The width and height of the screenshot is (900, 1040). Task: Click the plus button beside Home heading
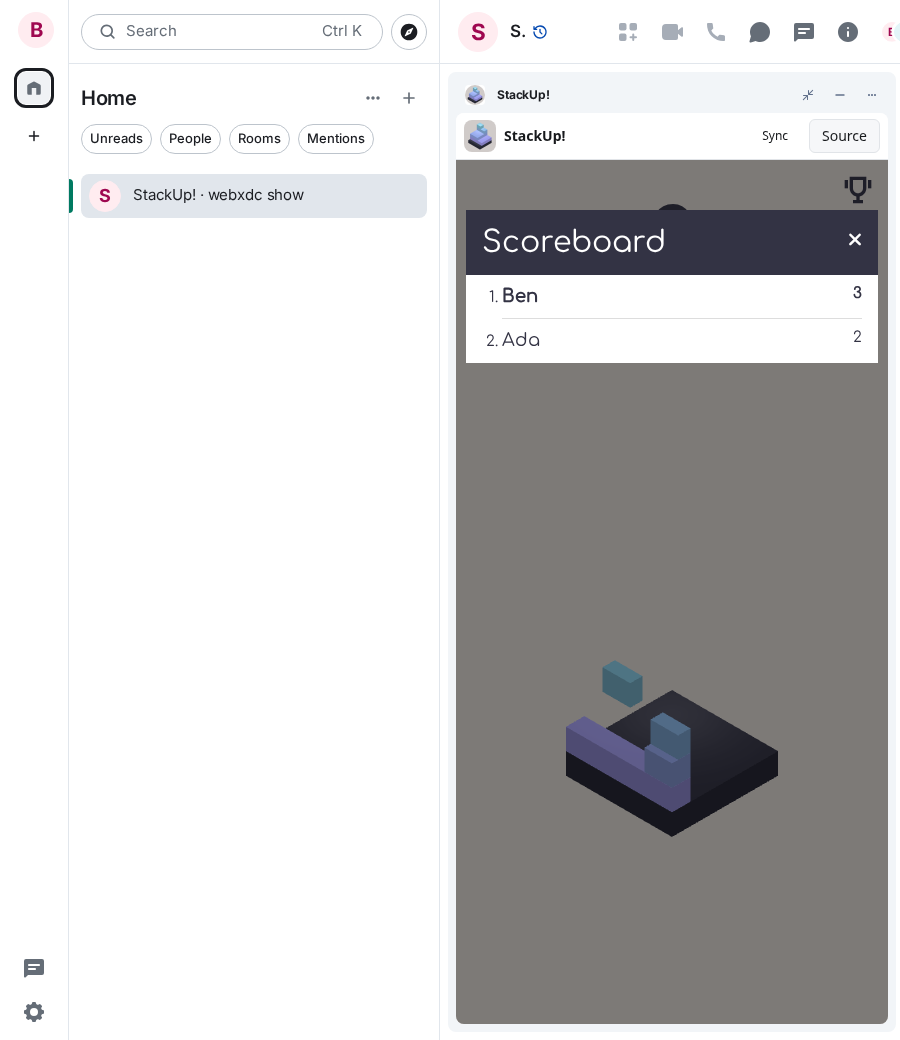(x=409, y=98)
